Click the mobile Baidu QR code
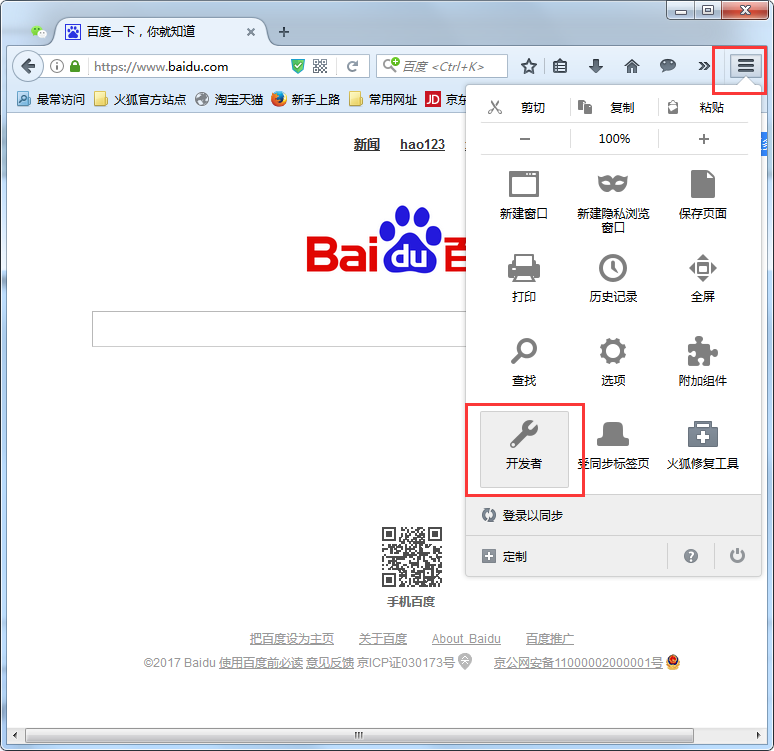The width and height of the screenshot is (774, 751). (411, 556)
